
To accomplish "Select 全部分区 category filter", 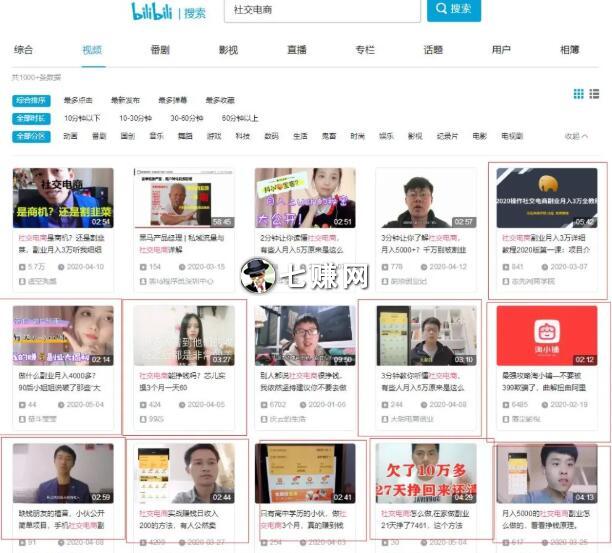I will [31, 137].
